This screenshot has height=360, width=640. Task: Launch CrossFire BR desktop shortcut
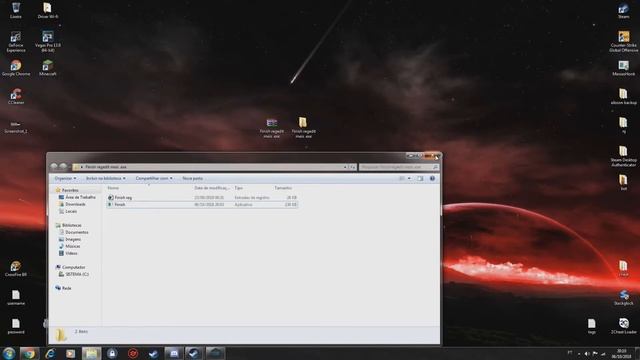16,269
